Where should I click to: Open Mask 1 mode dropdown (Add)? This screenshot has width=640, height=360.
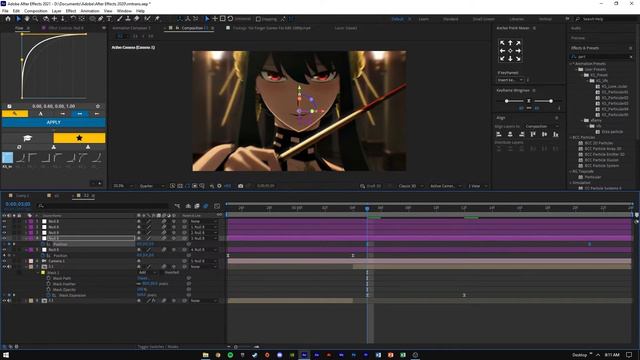(x=147, y=272)
